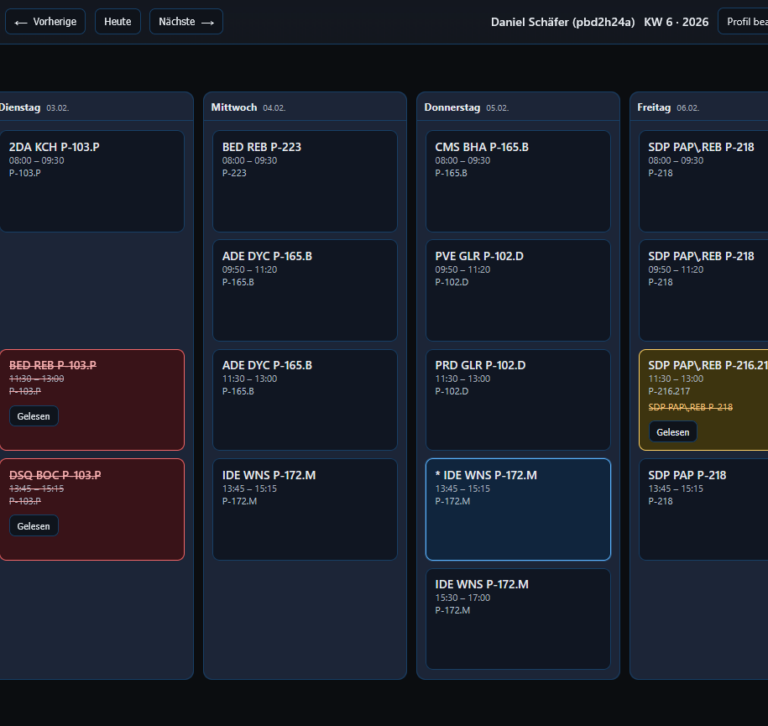768x726 pixels.
Task: Open Wednesday IDE WNS P-172.M lesson
Action: [x=304, y=509]
